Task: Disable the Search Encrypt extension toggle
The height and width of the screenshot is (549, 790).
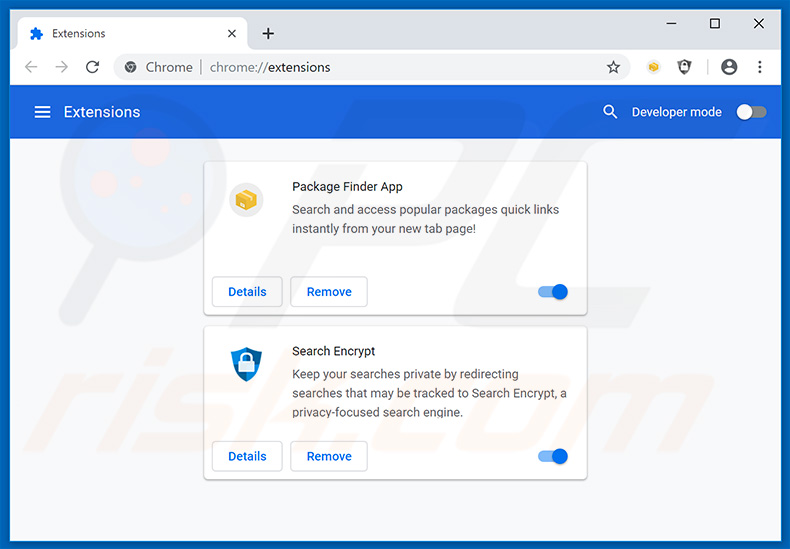Action: [553, 456]
